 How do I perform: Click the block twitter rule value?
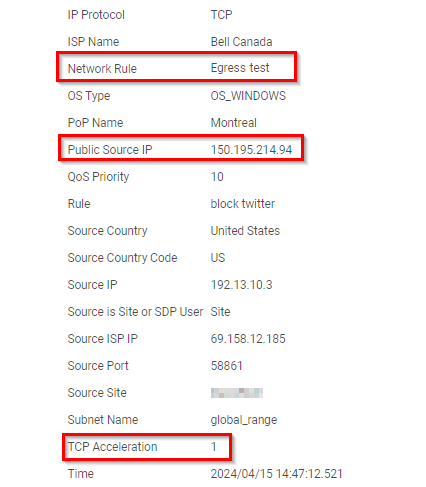pyautogui.click(x=243, y=204)
